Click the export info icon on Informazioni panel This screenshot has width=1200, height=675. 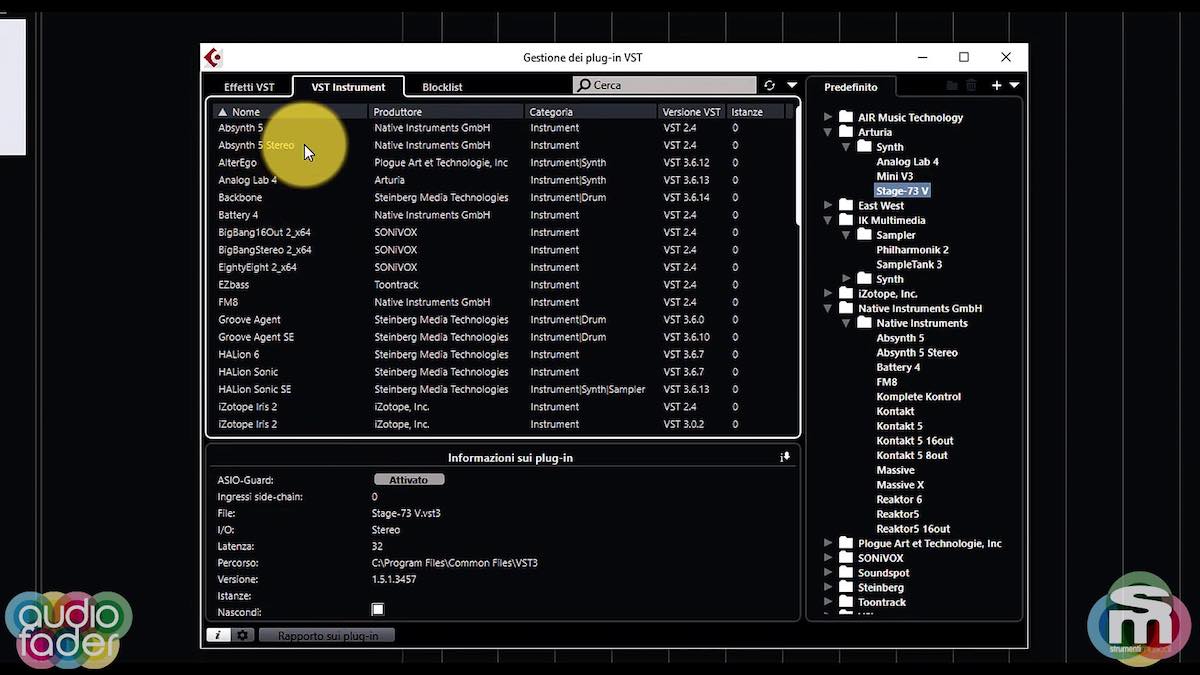[x=785, y=457]
